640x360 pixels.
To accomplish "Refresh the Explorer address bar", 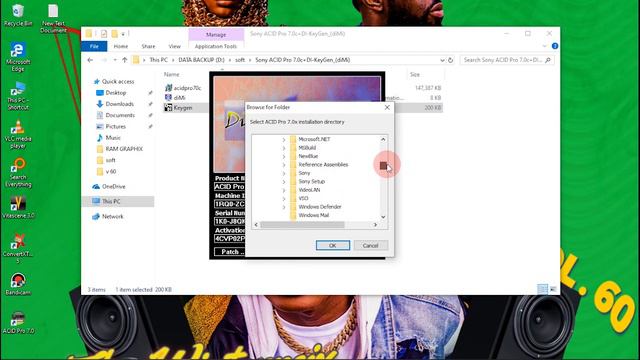I will [451, 60].
